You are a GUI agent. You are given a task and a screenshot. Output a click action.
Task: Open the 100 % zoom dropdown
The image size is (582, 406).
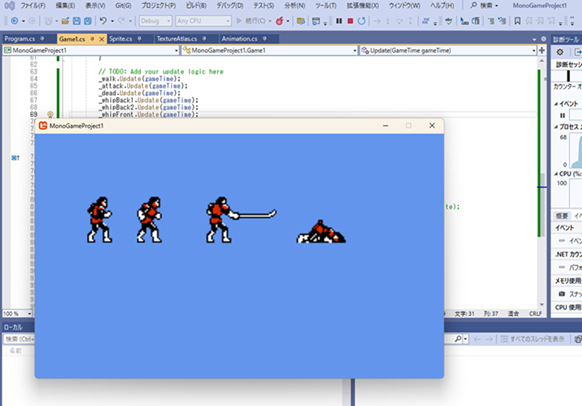(17, 314)
